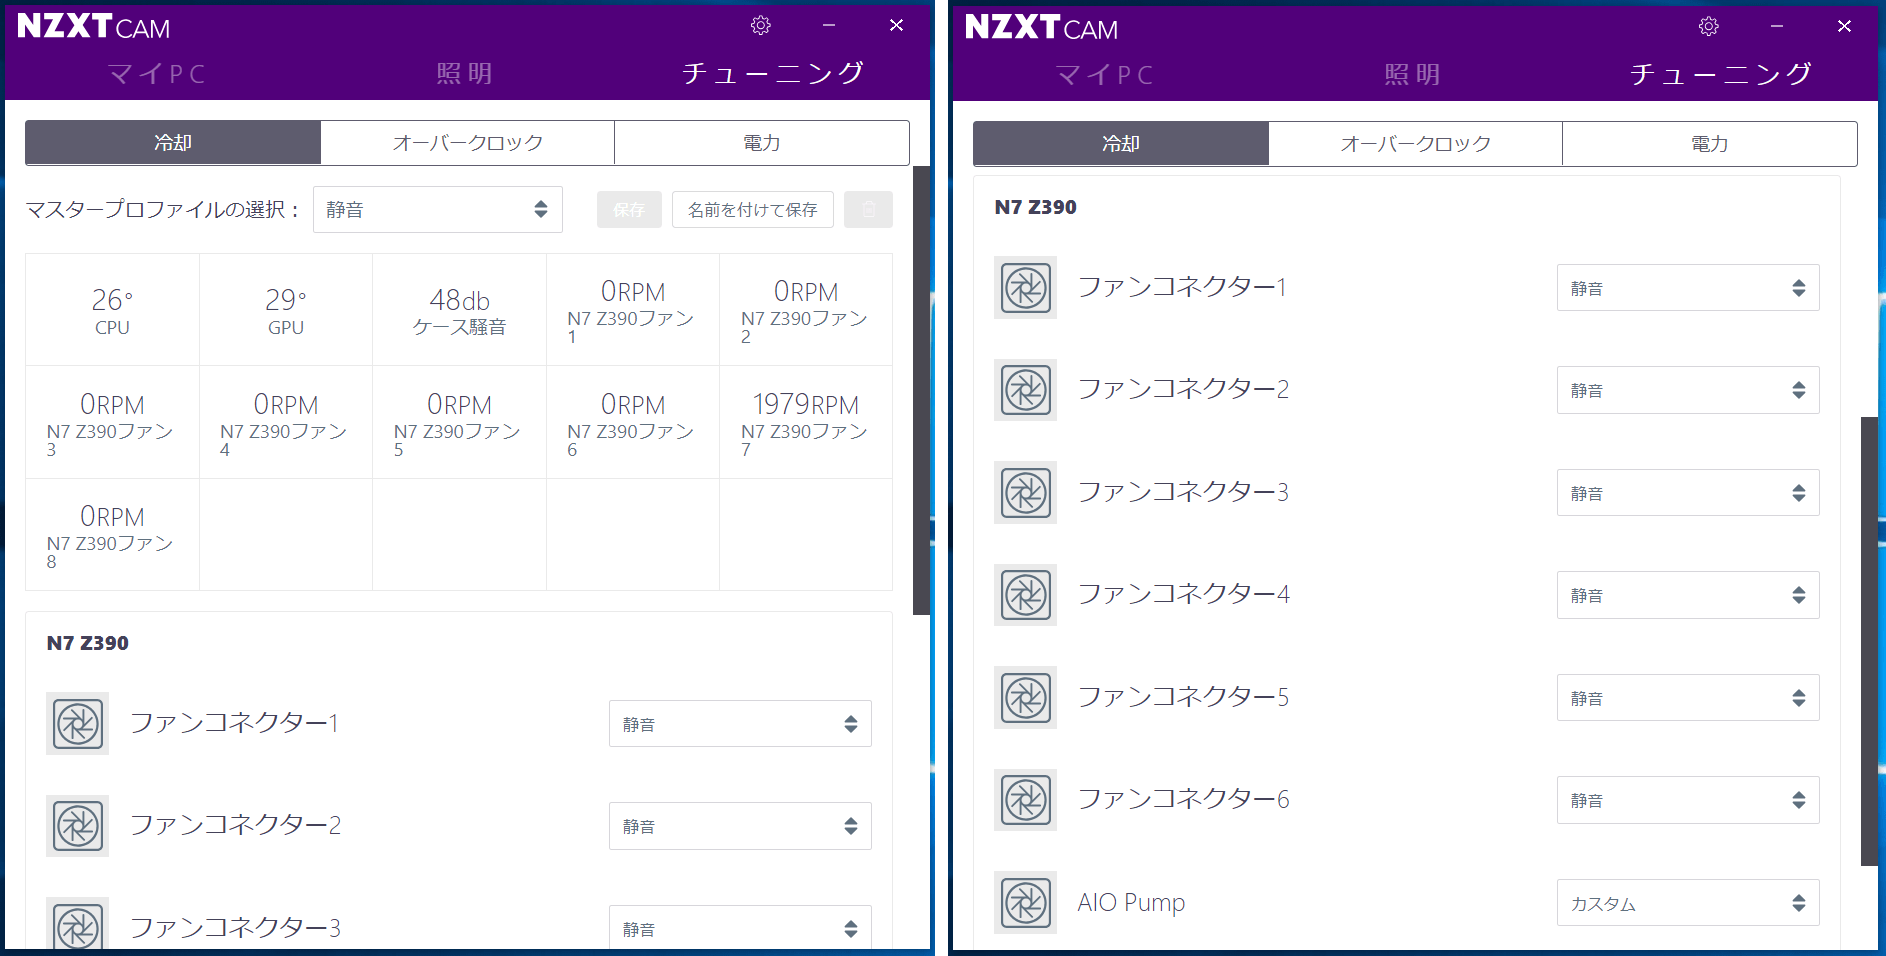Screen dimensions: 1886x956
Task: Open オーバークロック sub-tab in right window
Action: tap(1416, 144)
